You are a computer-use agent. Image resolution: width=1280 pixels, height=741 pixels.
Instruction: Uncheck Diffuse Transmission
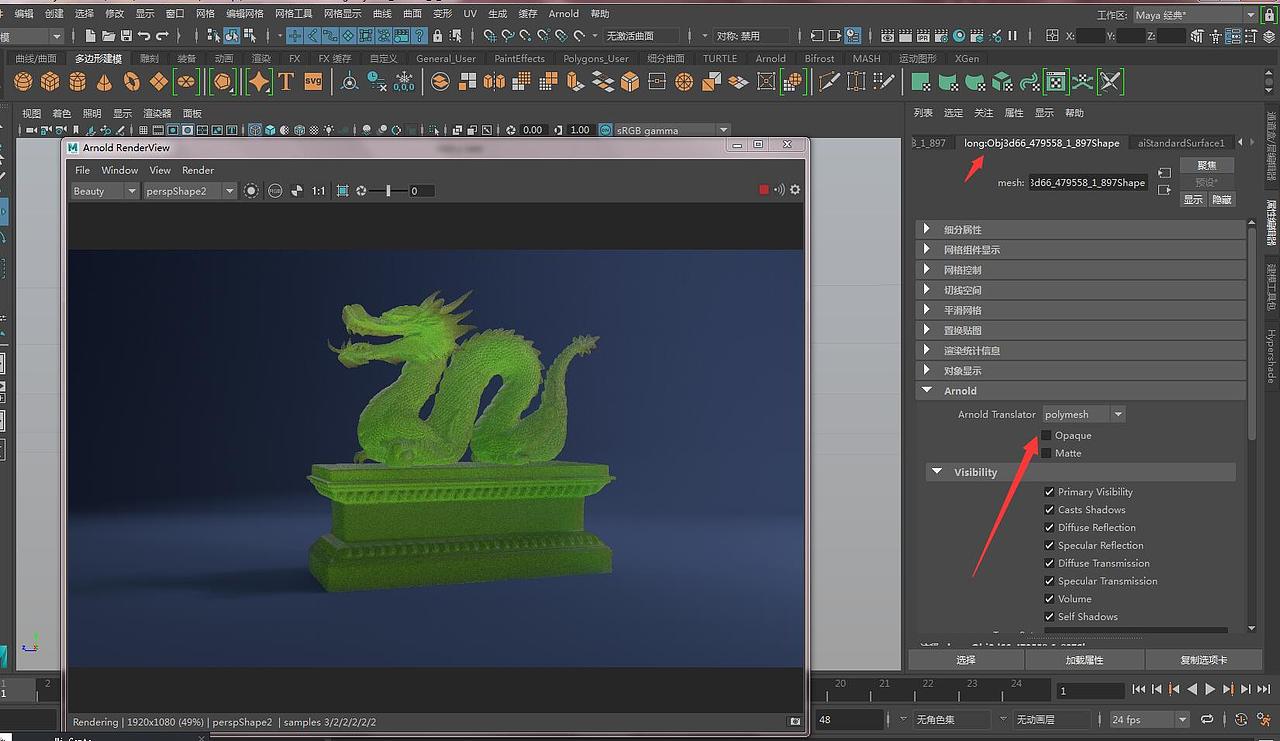(x=1049, y=563)
